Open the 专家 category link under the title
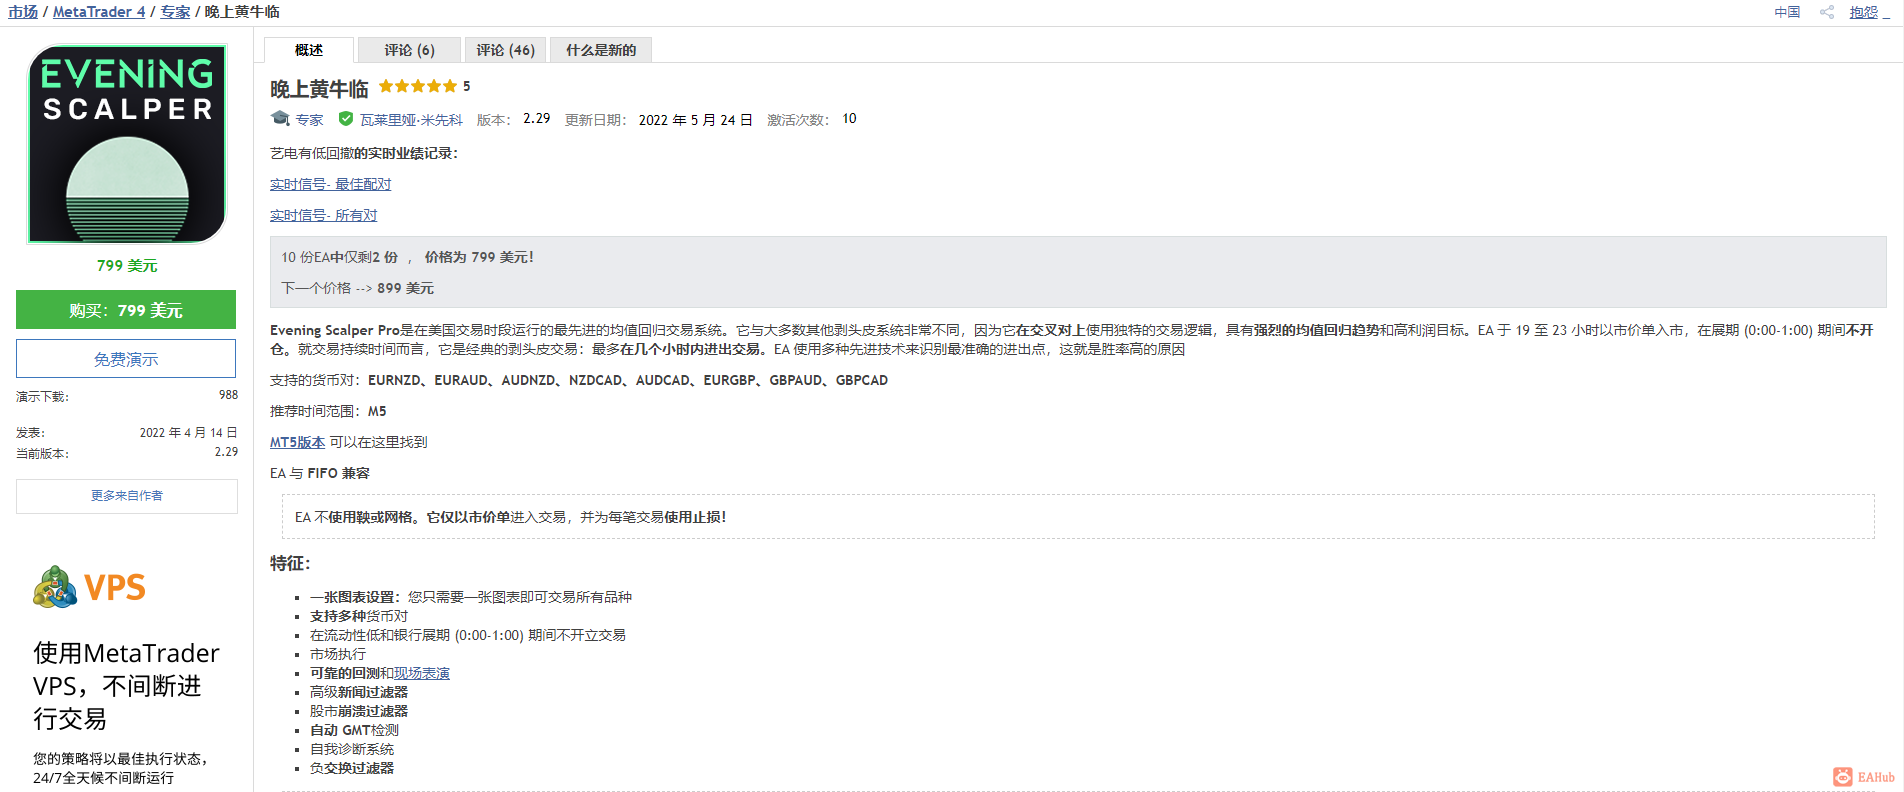 (x=309, y=120)
